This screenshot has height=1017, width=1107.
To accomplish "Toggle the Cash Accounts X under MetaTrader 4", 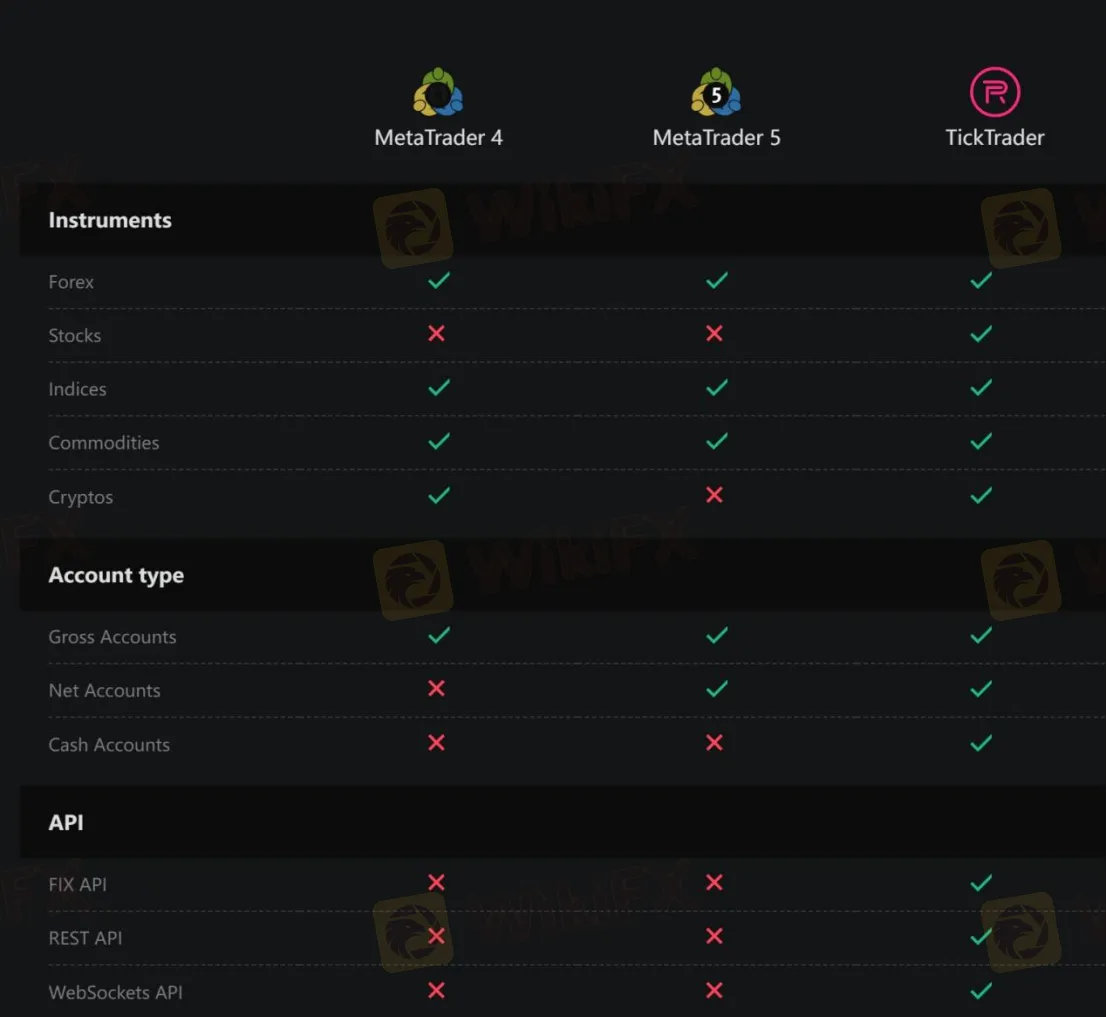I will [x=436, y=743].
